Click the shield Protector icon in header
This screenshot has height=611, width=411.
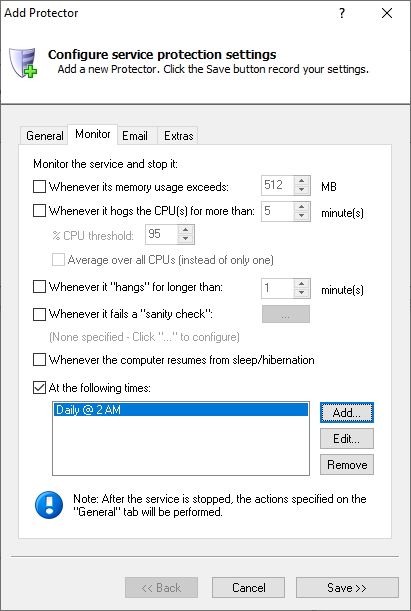pyautogui.click(x=23, y=63)
